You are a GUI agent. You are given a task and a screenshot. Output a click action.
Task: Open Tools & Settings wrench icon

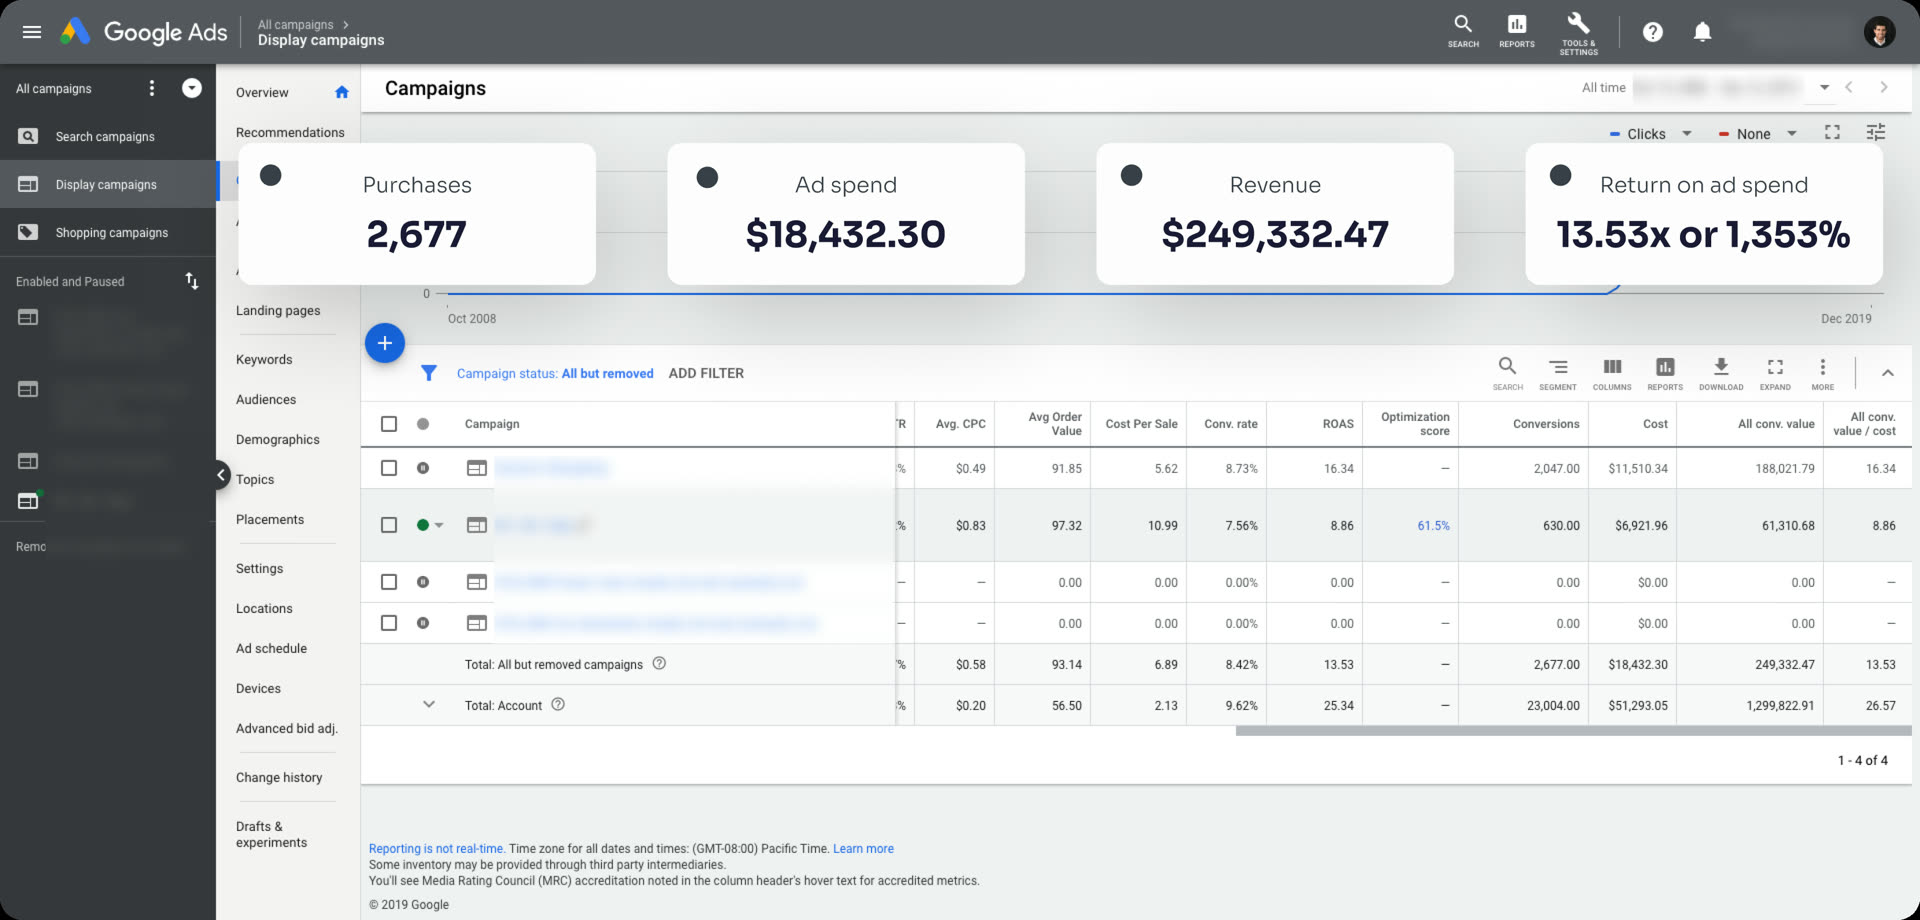tap(1578, 32)
